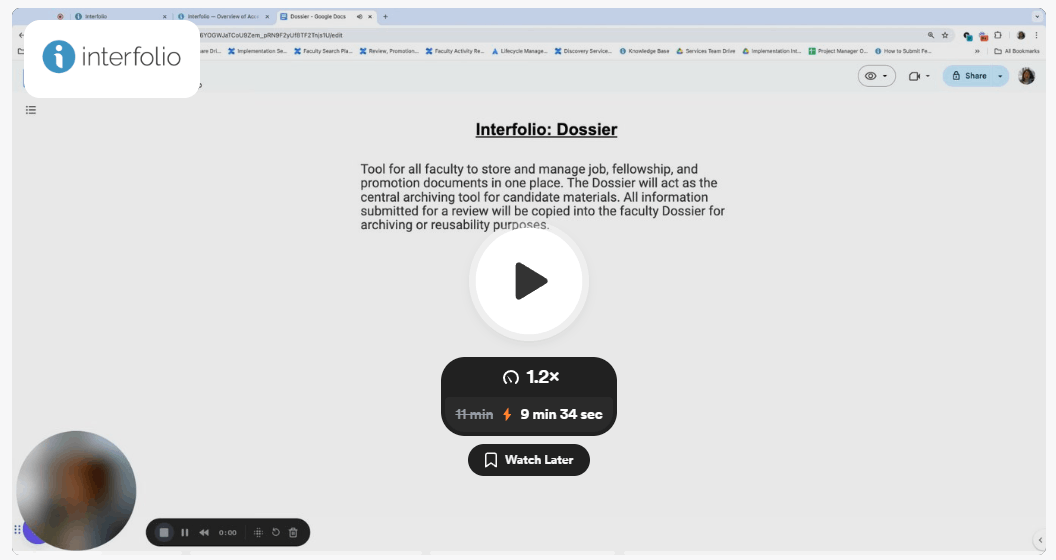Expand the video camera meeting dropdown
Image resolution: width=1056 pixels, height=560 pixels.
919,76
